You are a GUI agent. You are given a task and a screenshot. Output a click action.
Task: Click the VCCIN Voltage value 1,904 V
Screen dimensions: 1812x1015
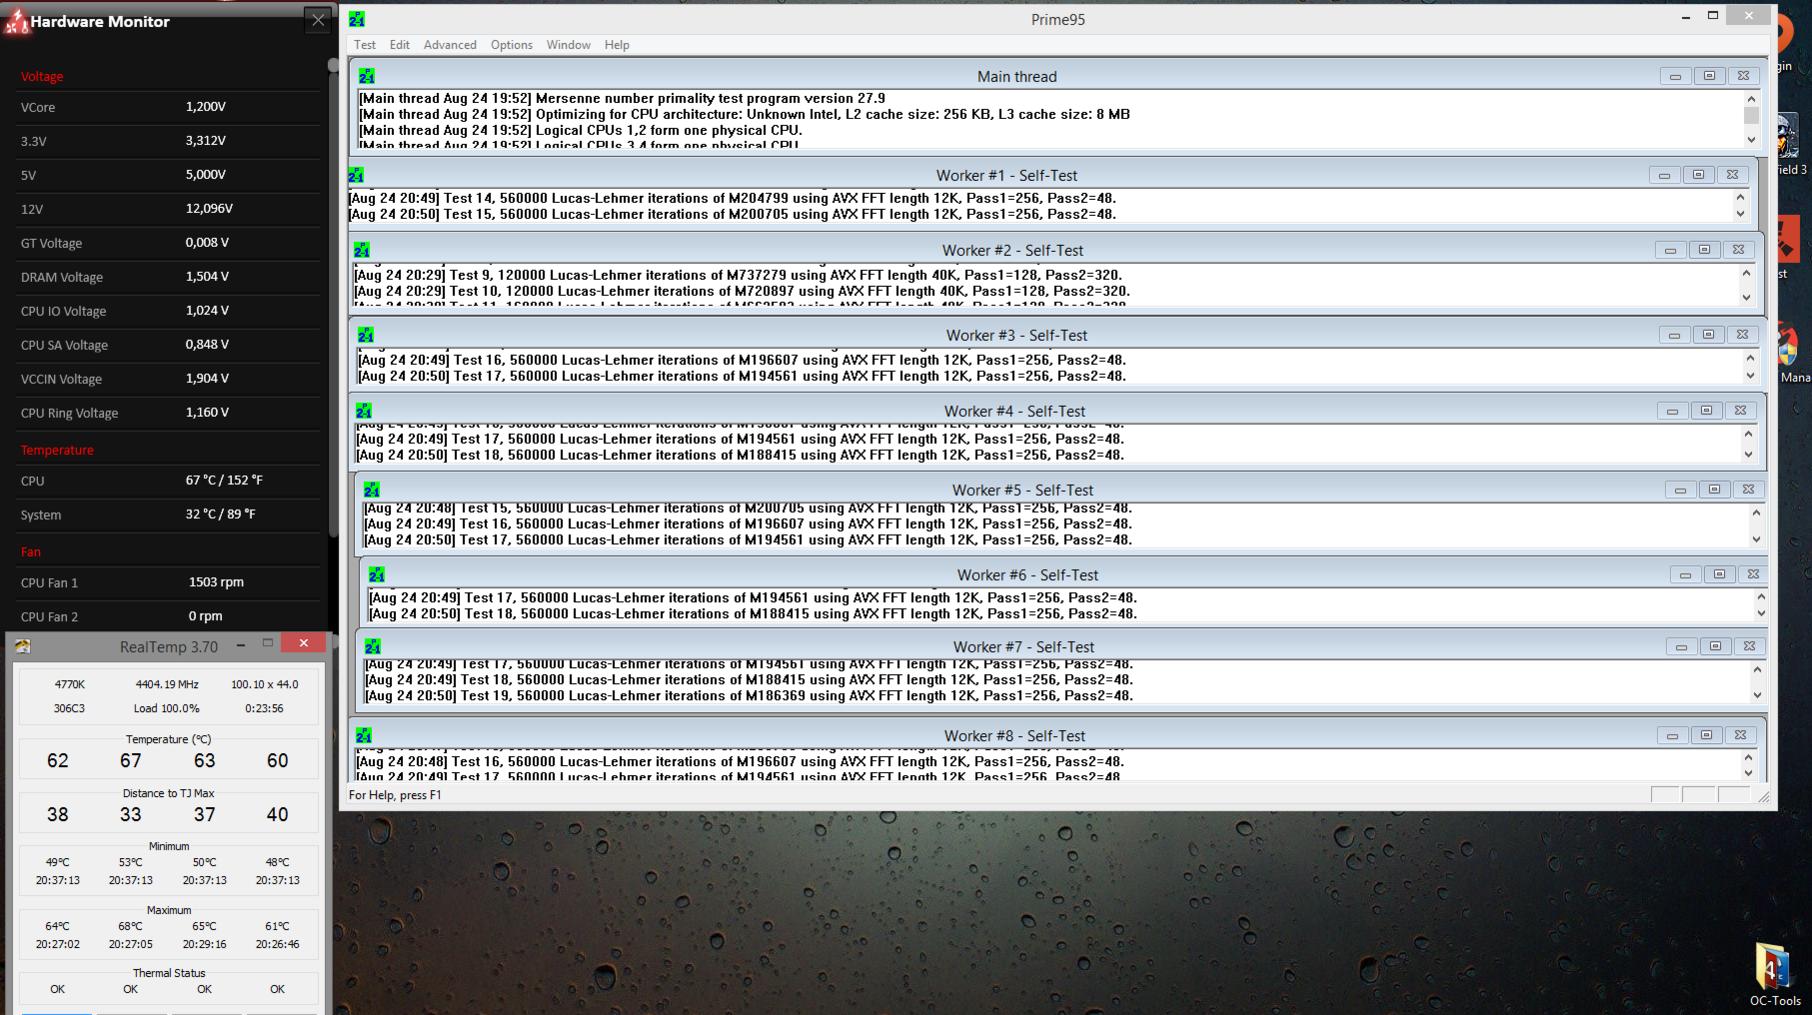(207, 379)
